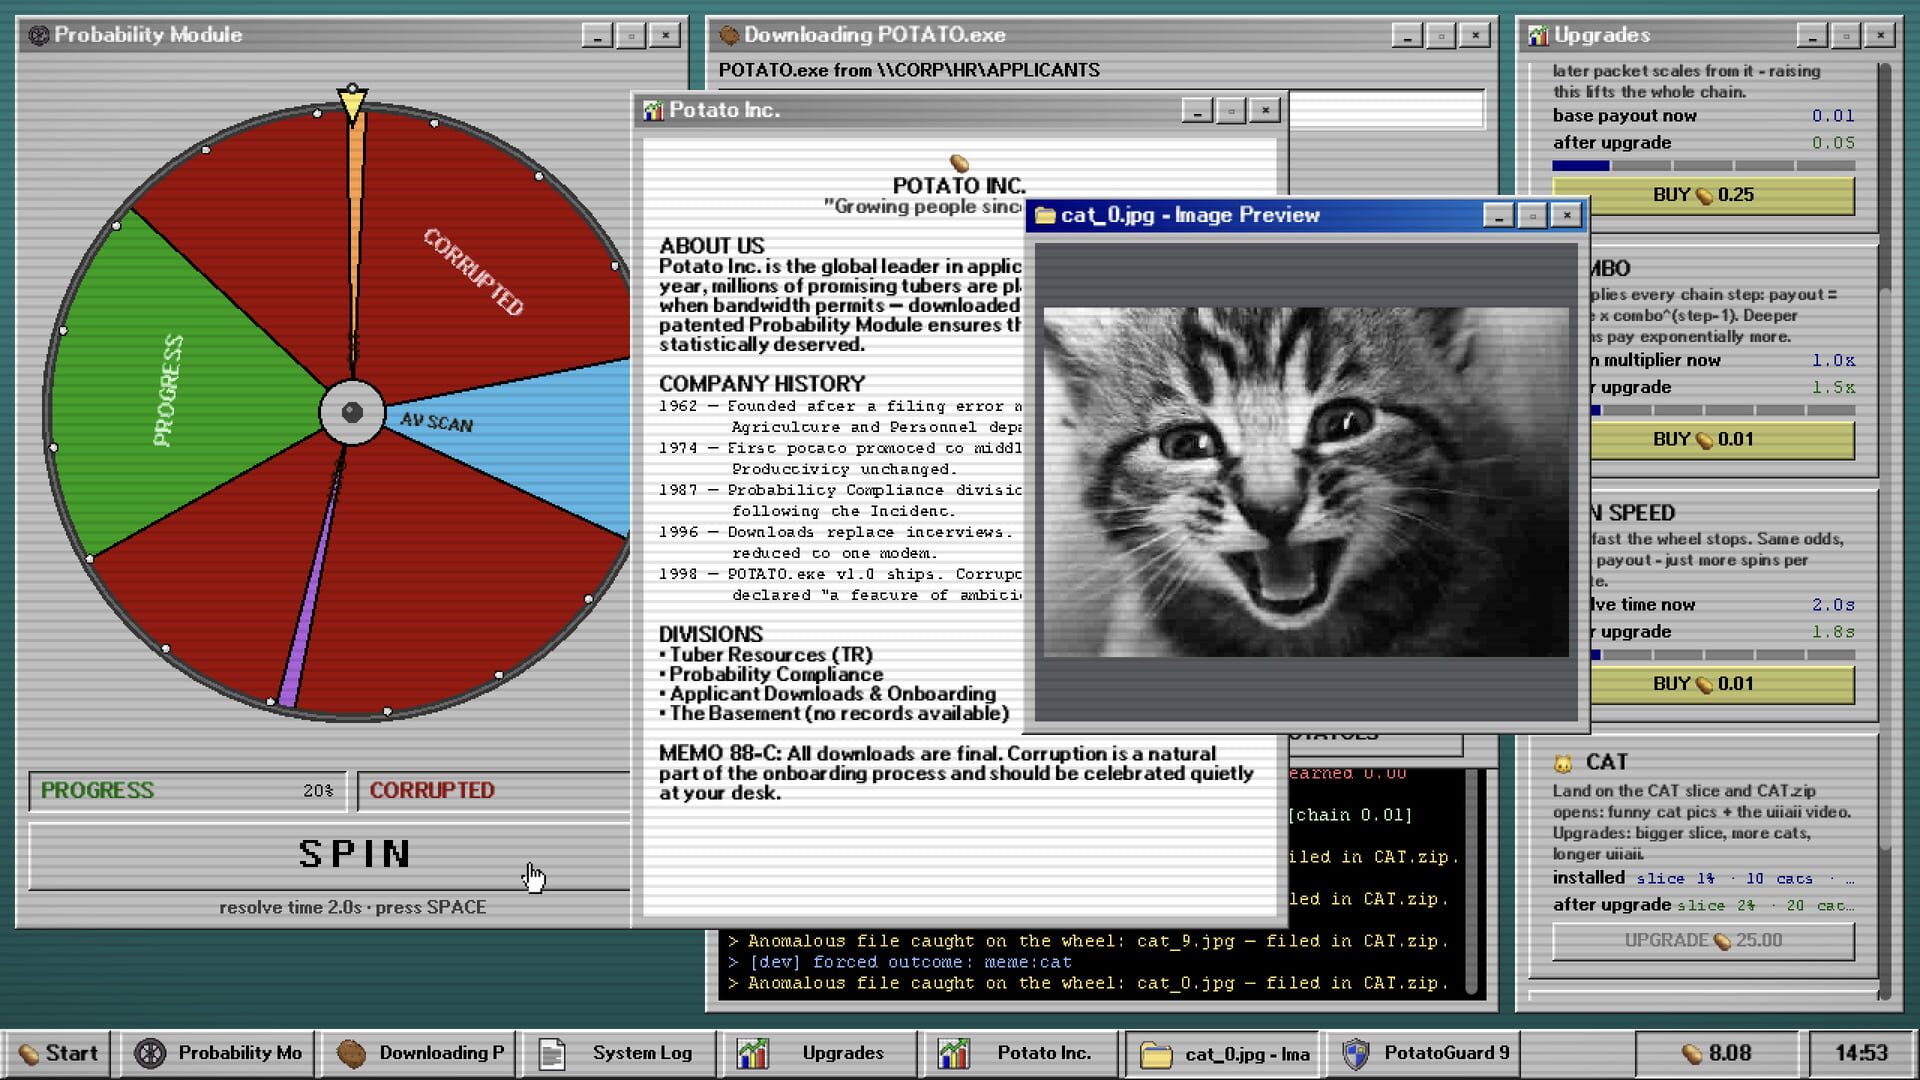Open PotatoGuard 9 from the taskbar

[1425, 1053]
